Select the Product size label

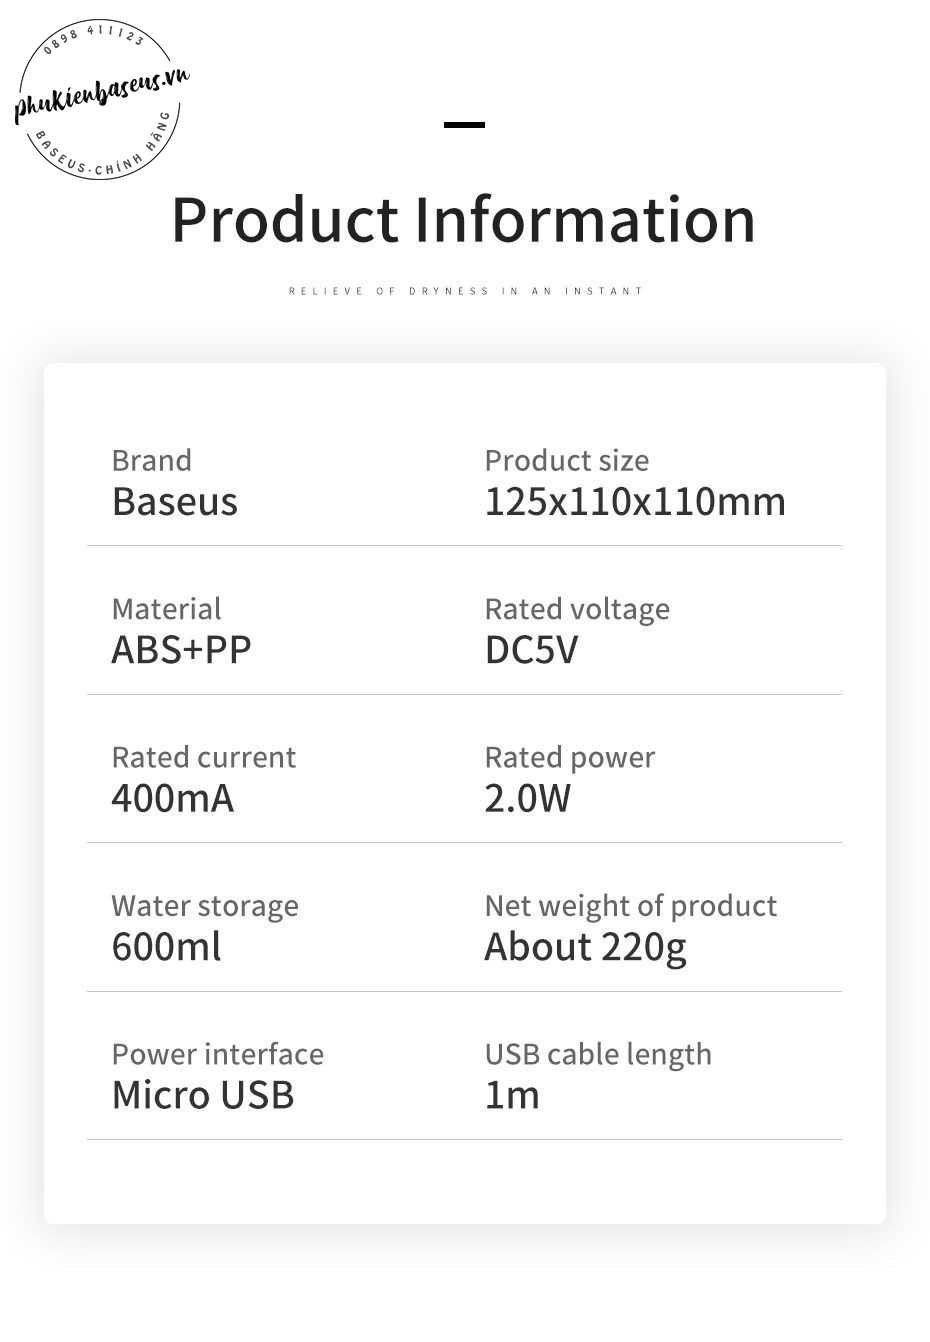[x=566, y=460]
